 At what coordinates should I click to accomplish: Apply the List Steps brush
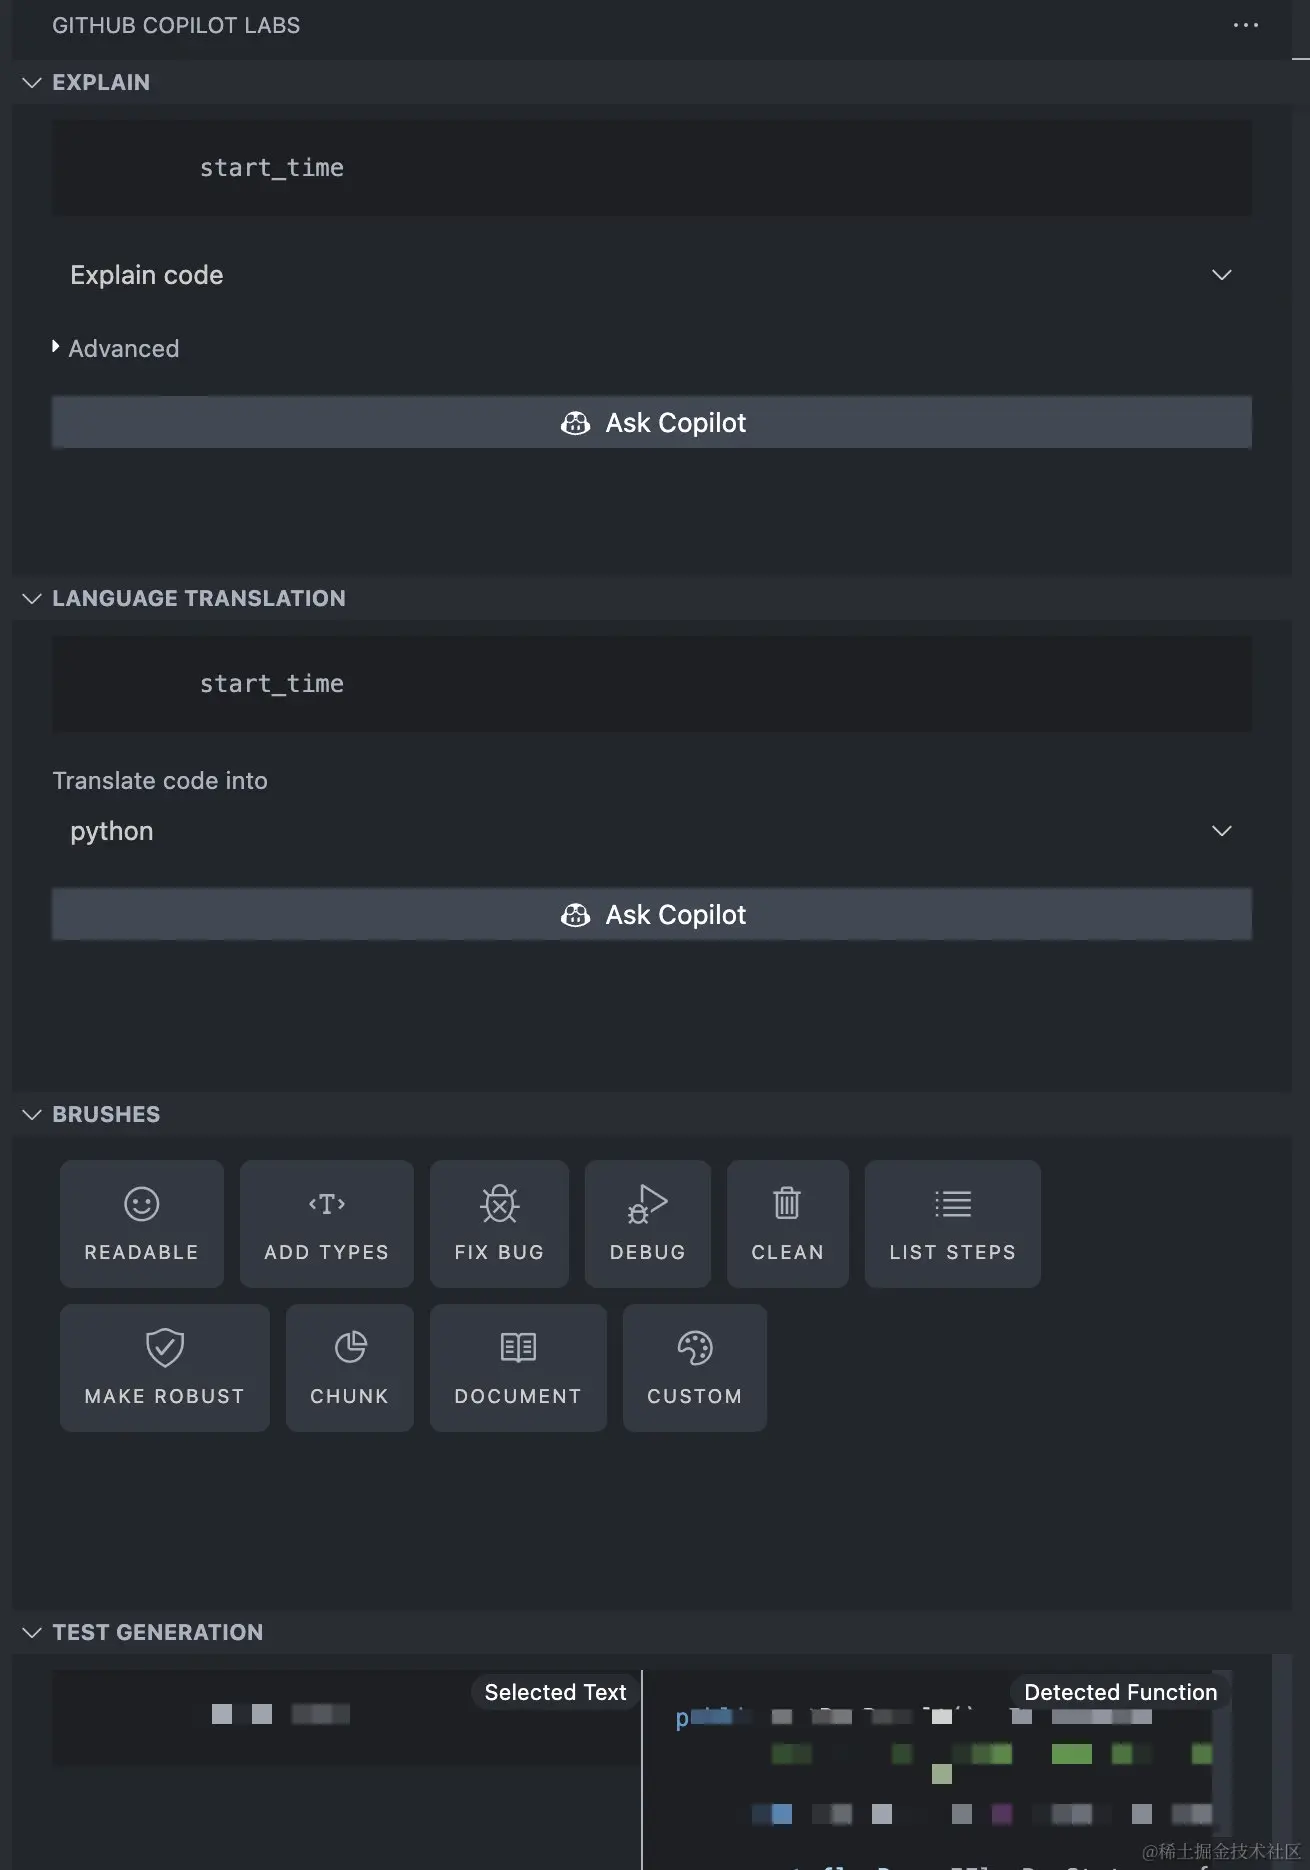[x=952, y=1224]
